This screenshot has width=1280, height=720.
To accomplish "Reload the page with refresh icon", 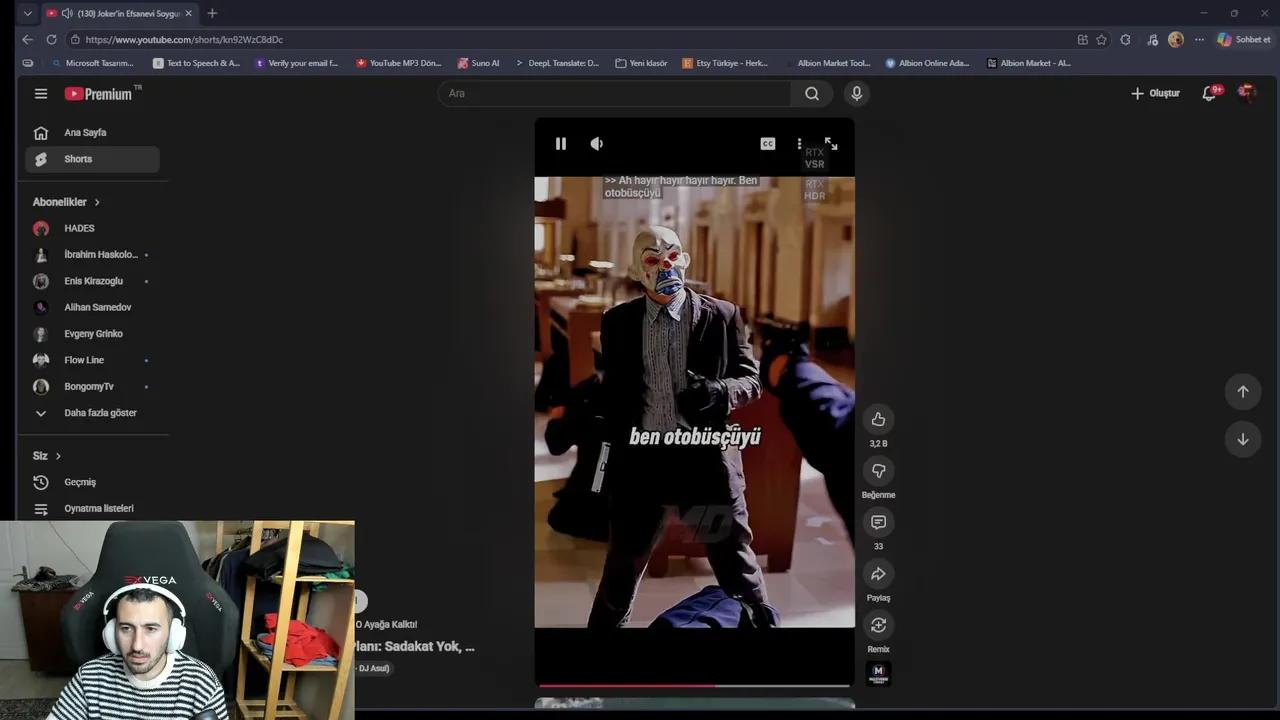I will point(51,39).
